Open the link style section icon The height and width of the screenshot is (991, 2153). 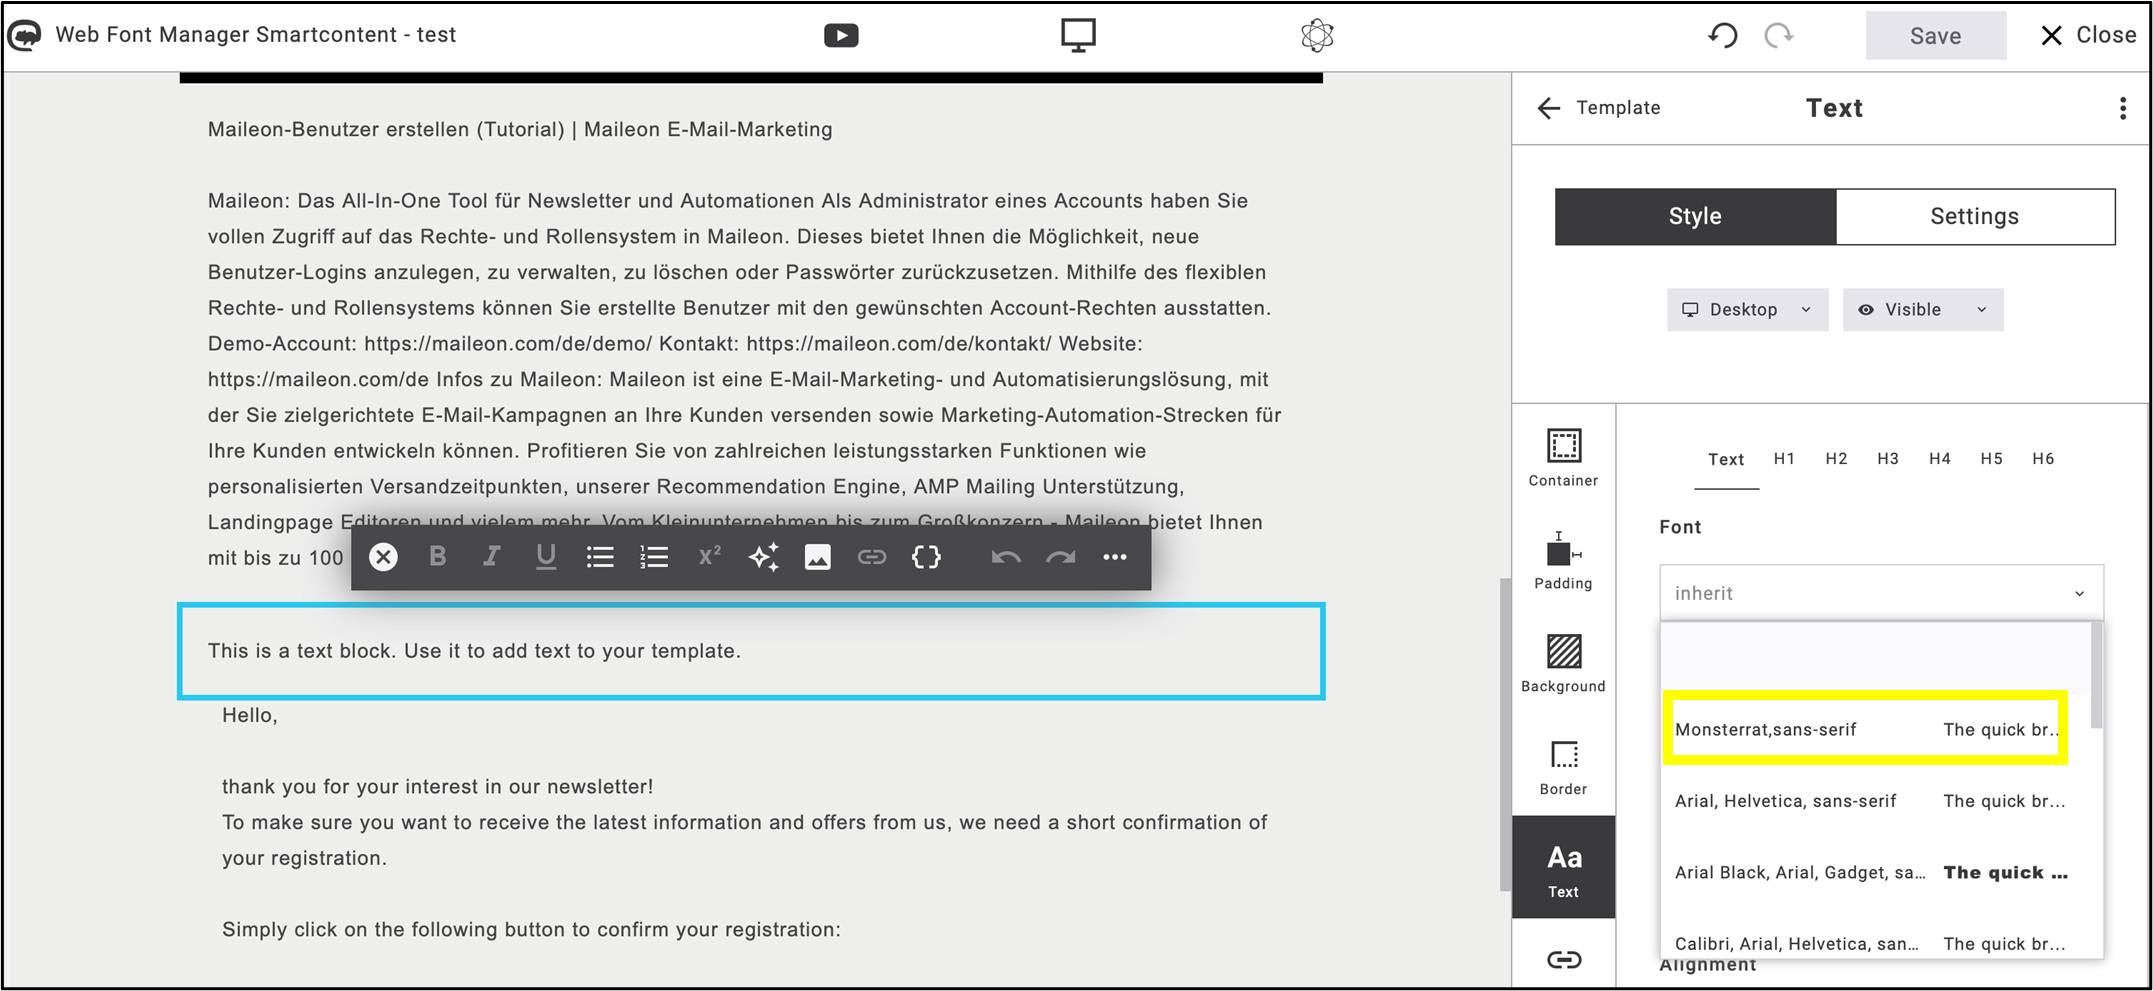tap(1564, 960)
